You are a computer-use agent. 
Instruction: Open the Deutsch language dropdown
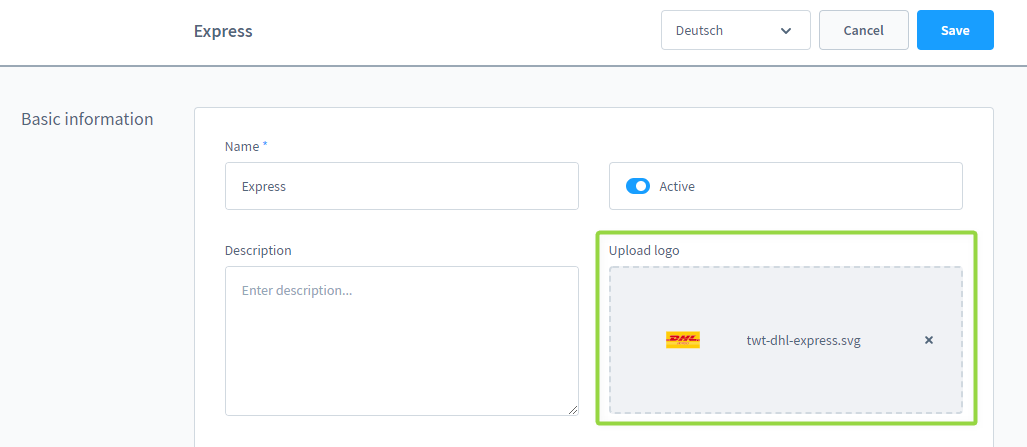coord(735,30)
